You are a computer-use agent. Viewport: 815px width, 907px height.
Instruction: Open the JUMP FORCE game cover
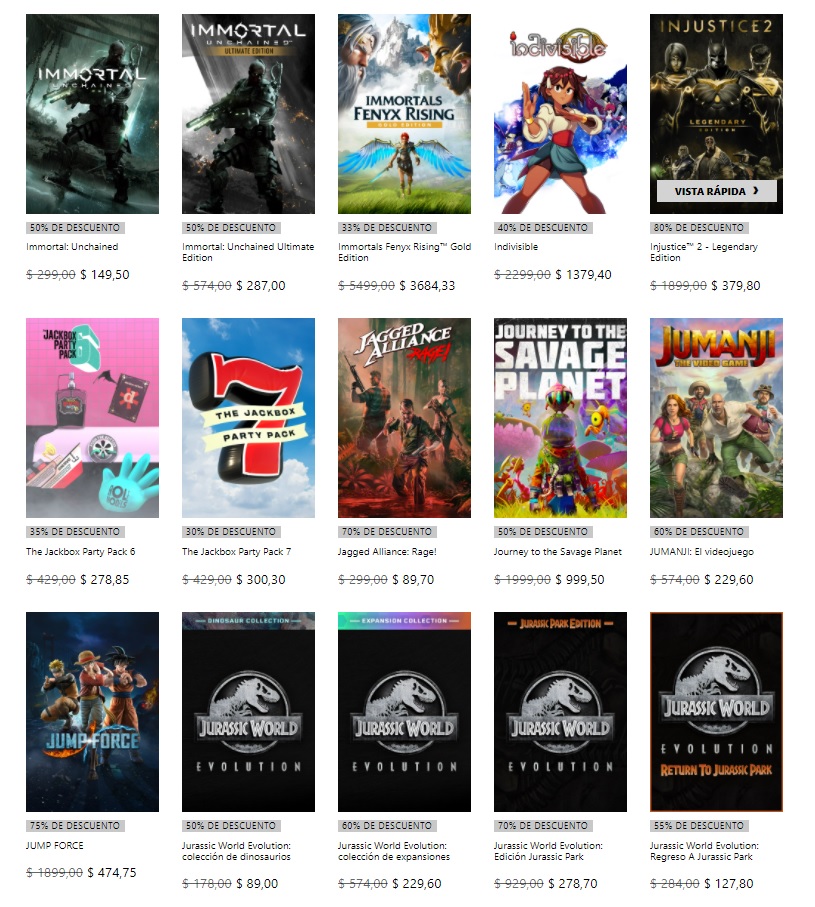92,711
